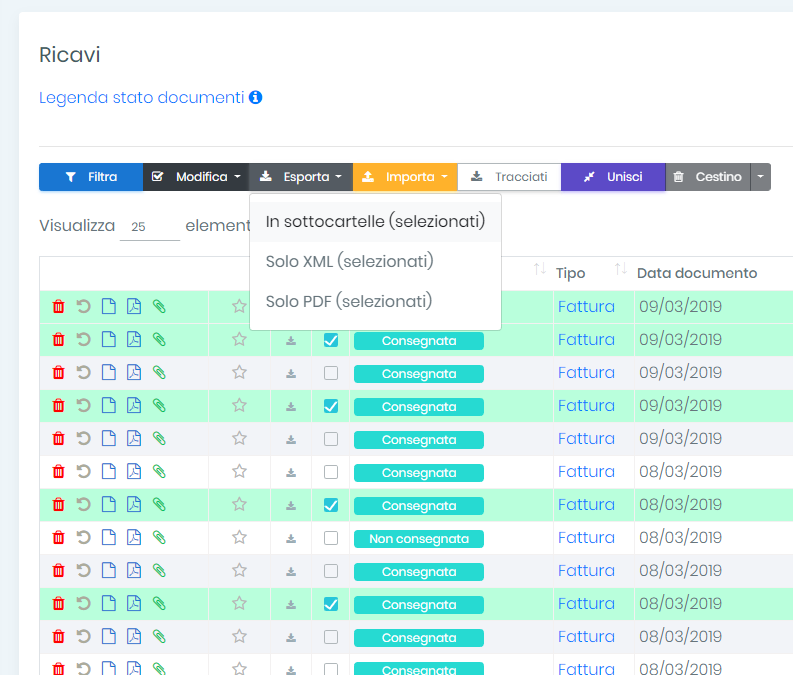
Task: Choose Solo PDF (selezionati) export option
Action: click(375, 301)
